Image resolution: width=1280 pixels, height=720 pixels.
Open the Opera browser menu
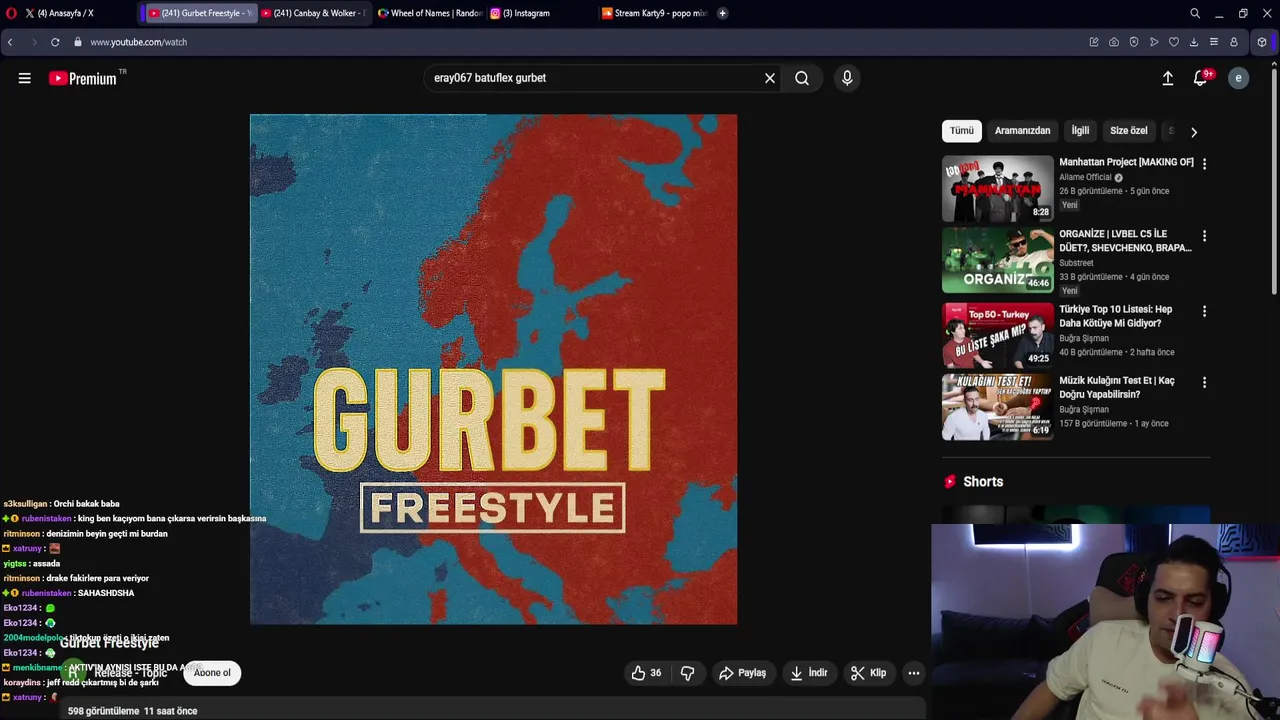[x=11, y=13]
